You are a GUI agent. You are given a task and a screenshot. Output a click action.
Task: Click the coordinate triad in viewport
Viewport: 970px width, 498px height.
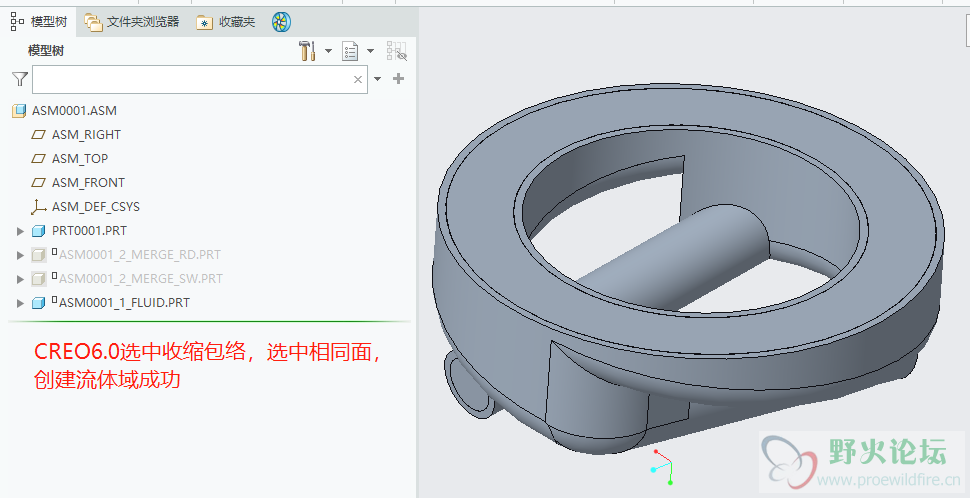click(x=663, y=468)
